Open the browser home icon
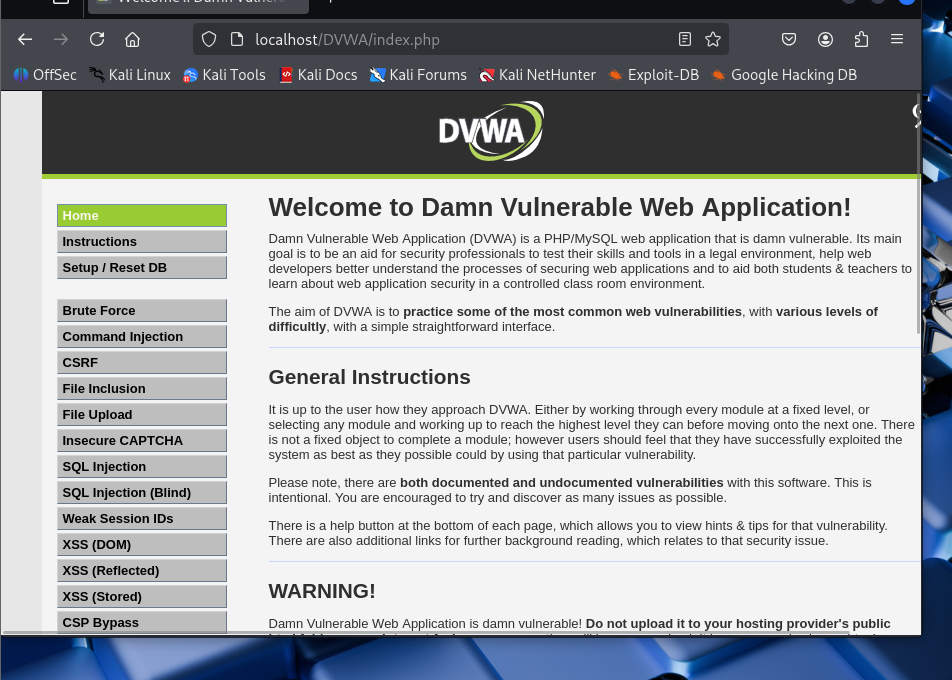The width and height of the screenshot is (952, 680). tap(132, 39)
